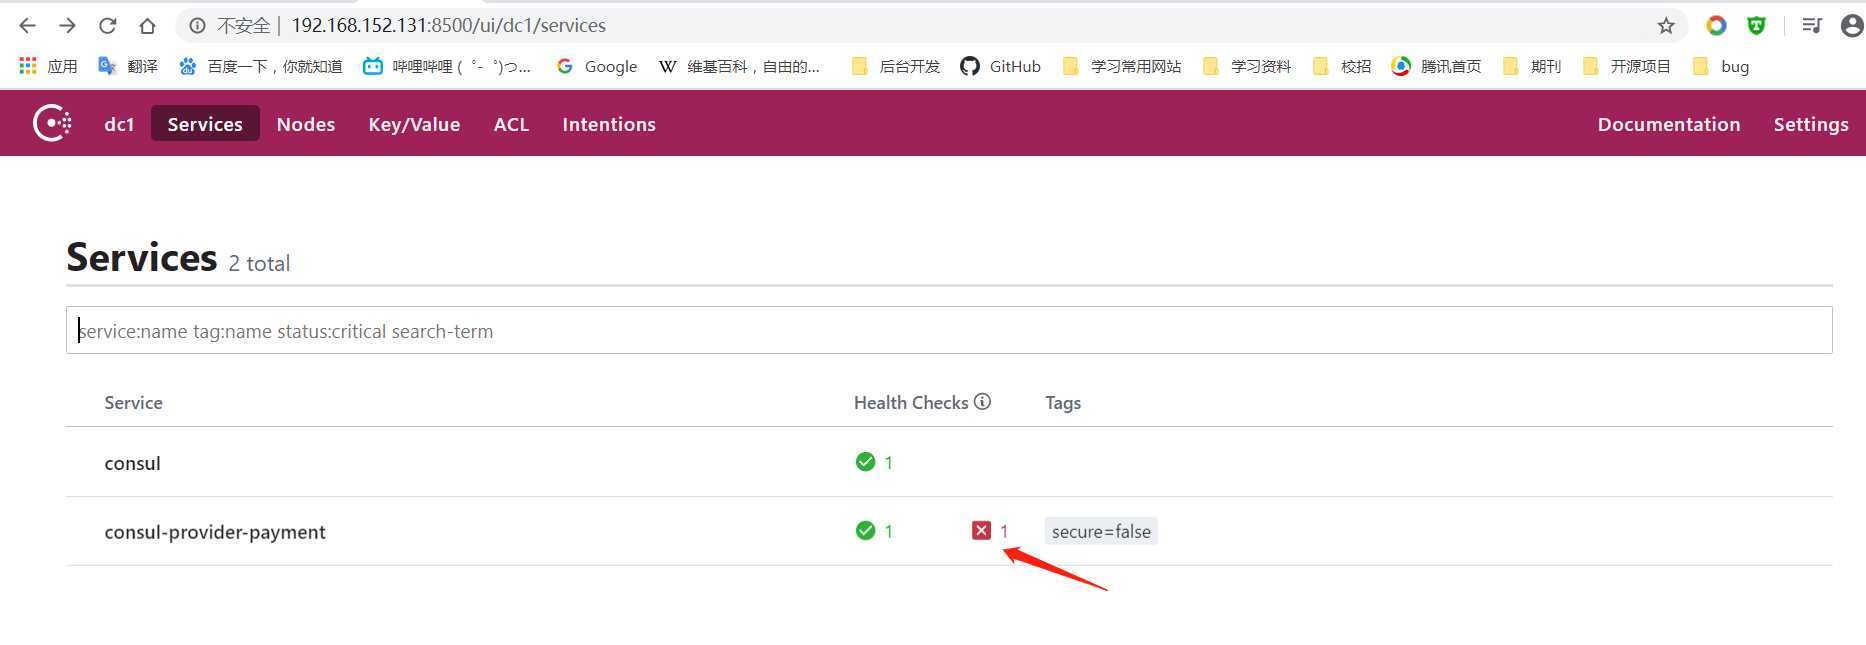Click the Health Checks info icon
Screen dimensions: 1866x645
click(x=983, y=401)
